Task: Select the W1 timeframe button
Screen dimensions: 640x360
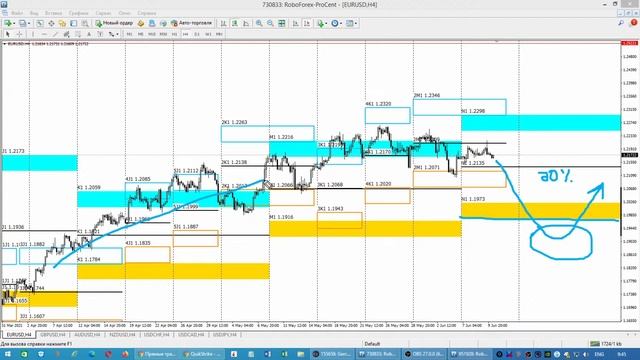Action: tap(208, 34)
